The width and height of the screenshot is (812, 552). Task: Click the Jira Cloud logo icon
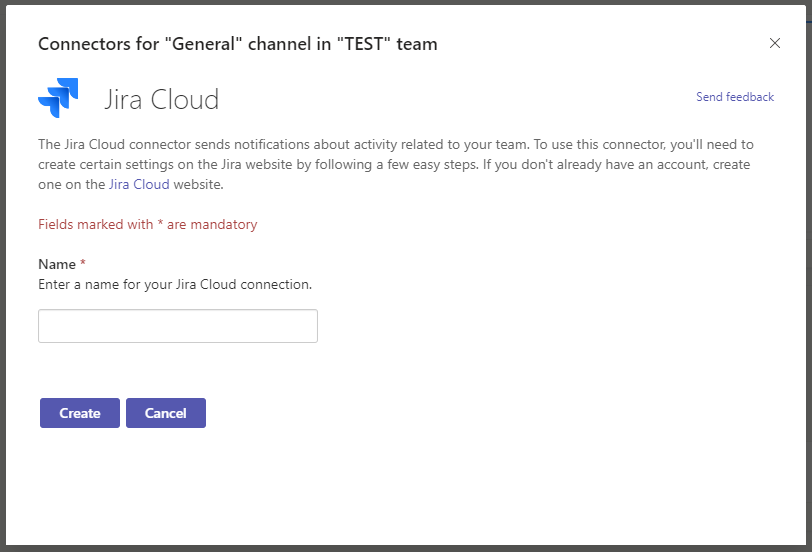58,98
